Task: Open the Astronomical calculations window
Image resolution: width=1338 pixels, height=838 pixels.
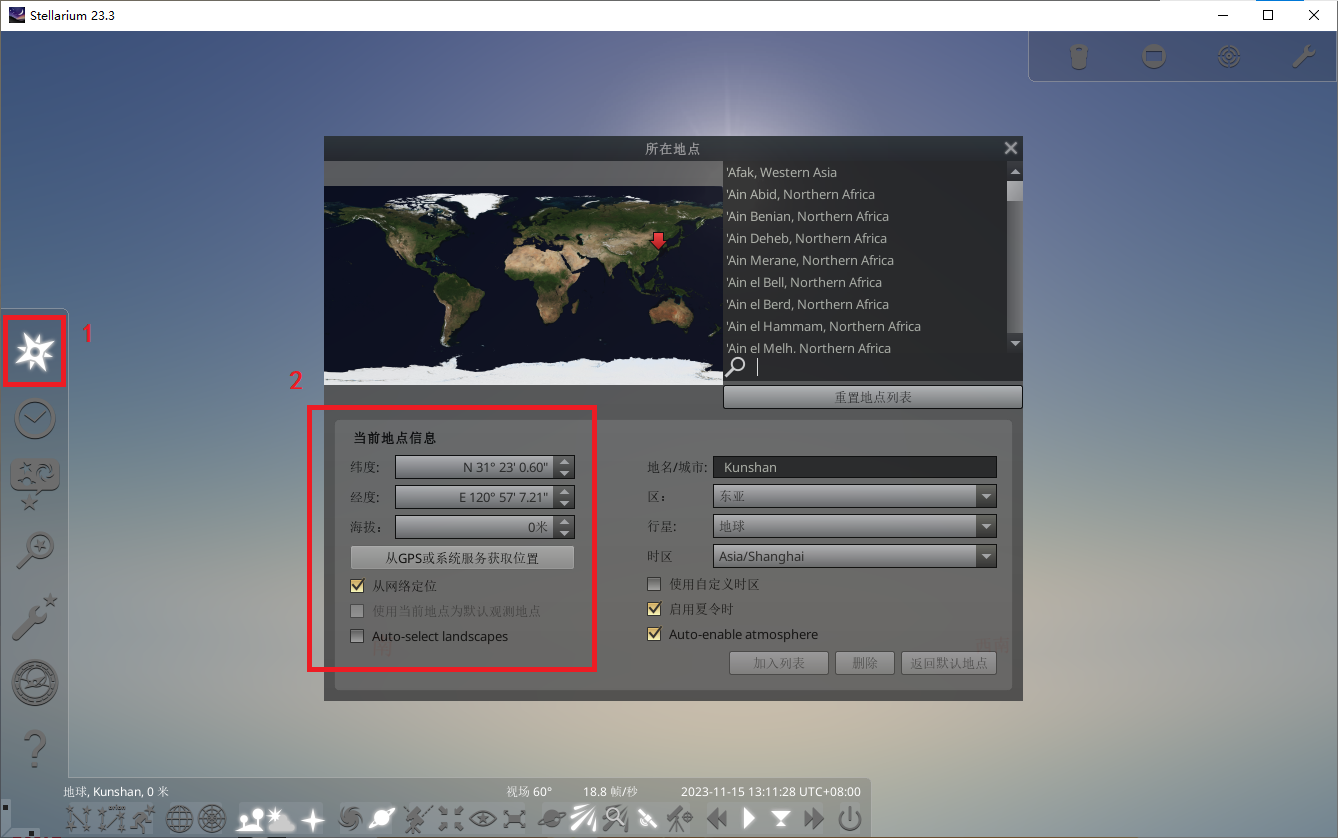Action: [x=35, y=684]
